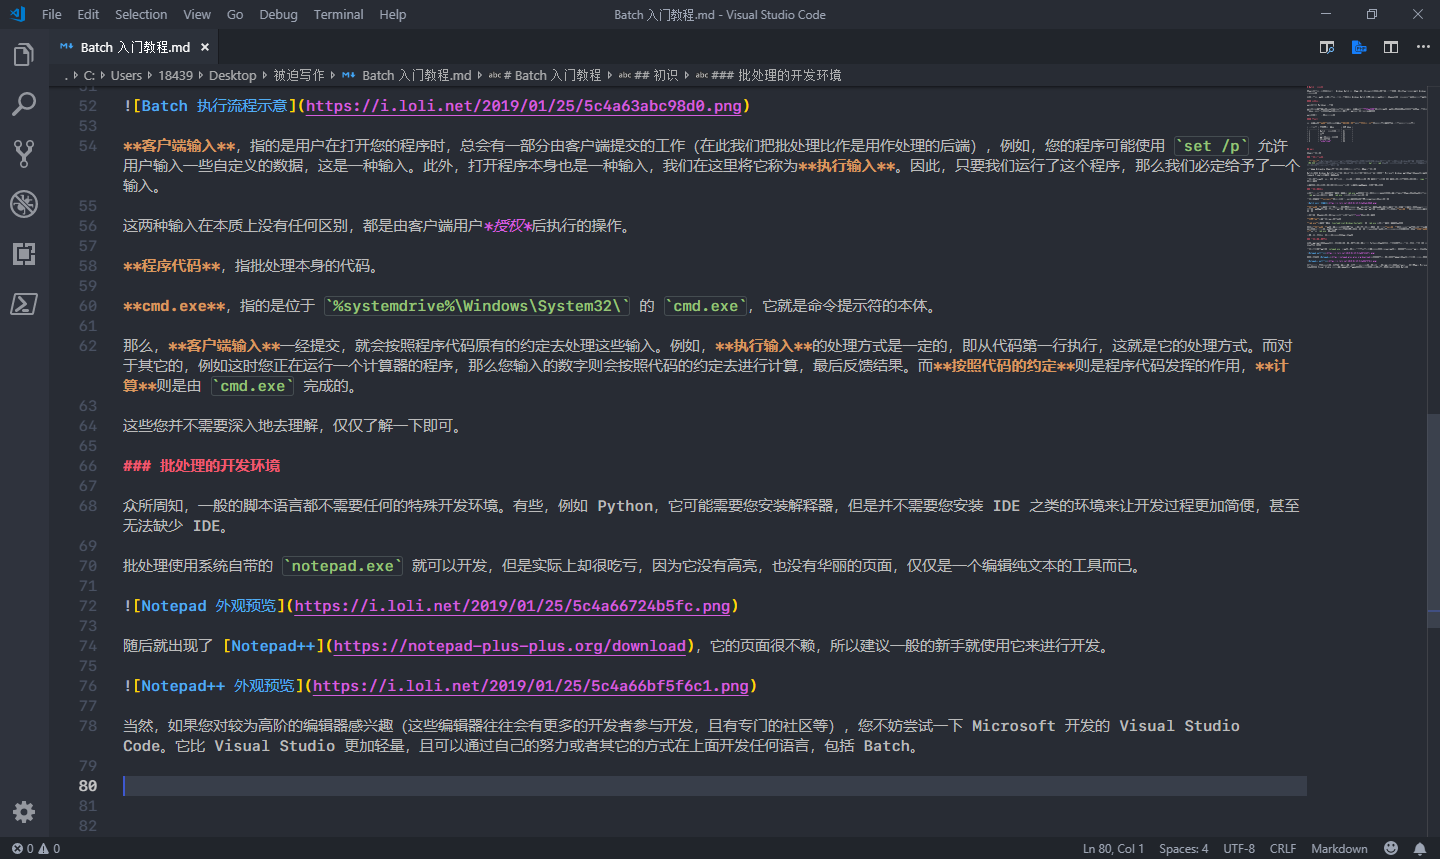Open the View menu
The image size is (1440, 859).
coord(197,14)
